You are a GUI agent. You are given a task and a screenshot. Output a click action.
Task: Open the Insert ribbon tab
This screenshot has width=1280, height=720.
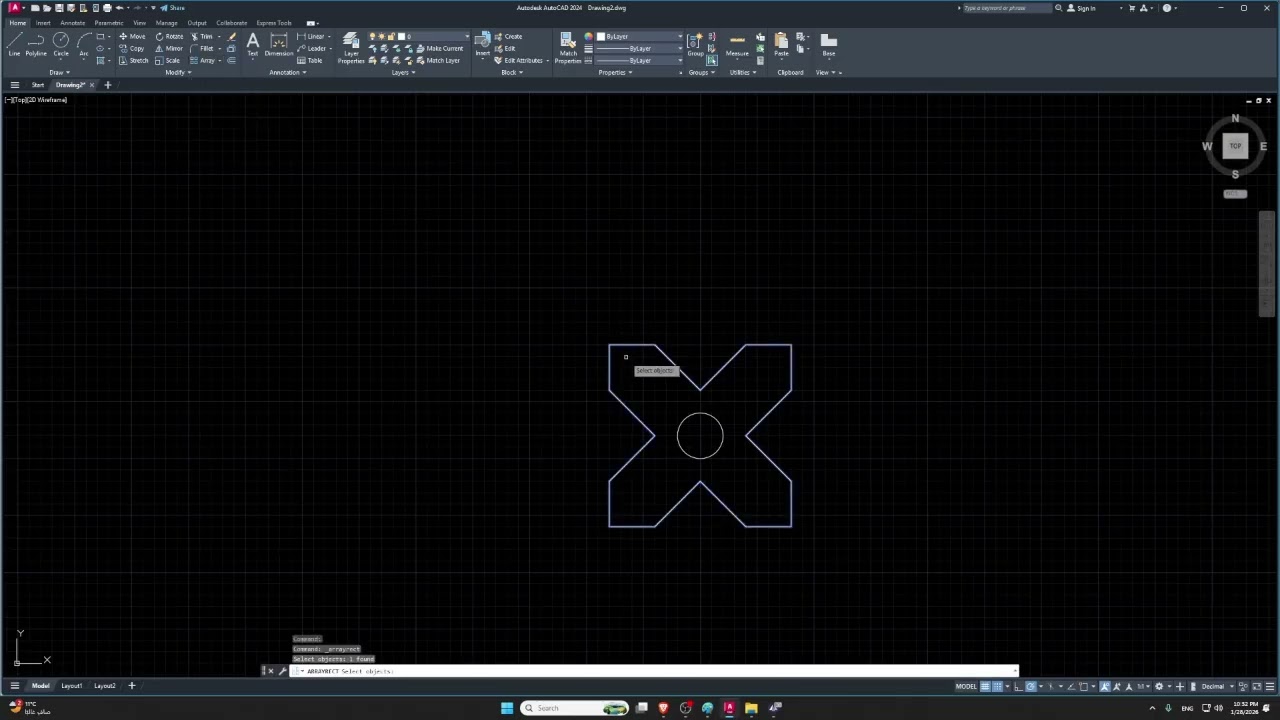(43, 23)
